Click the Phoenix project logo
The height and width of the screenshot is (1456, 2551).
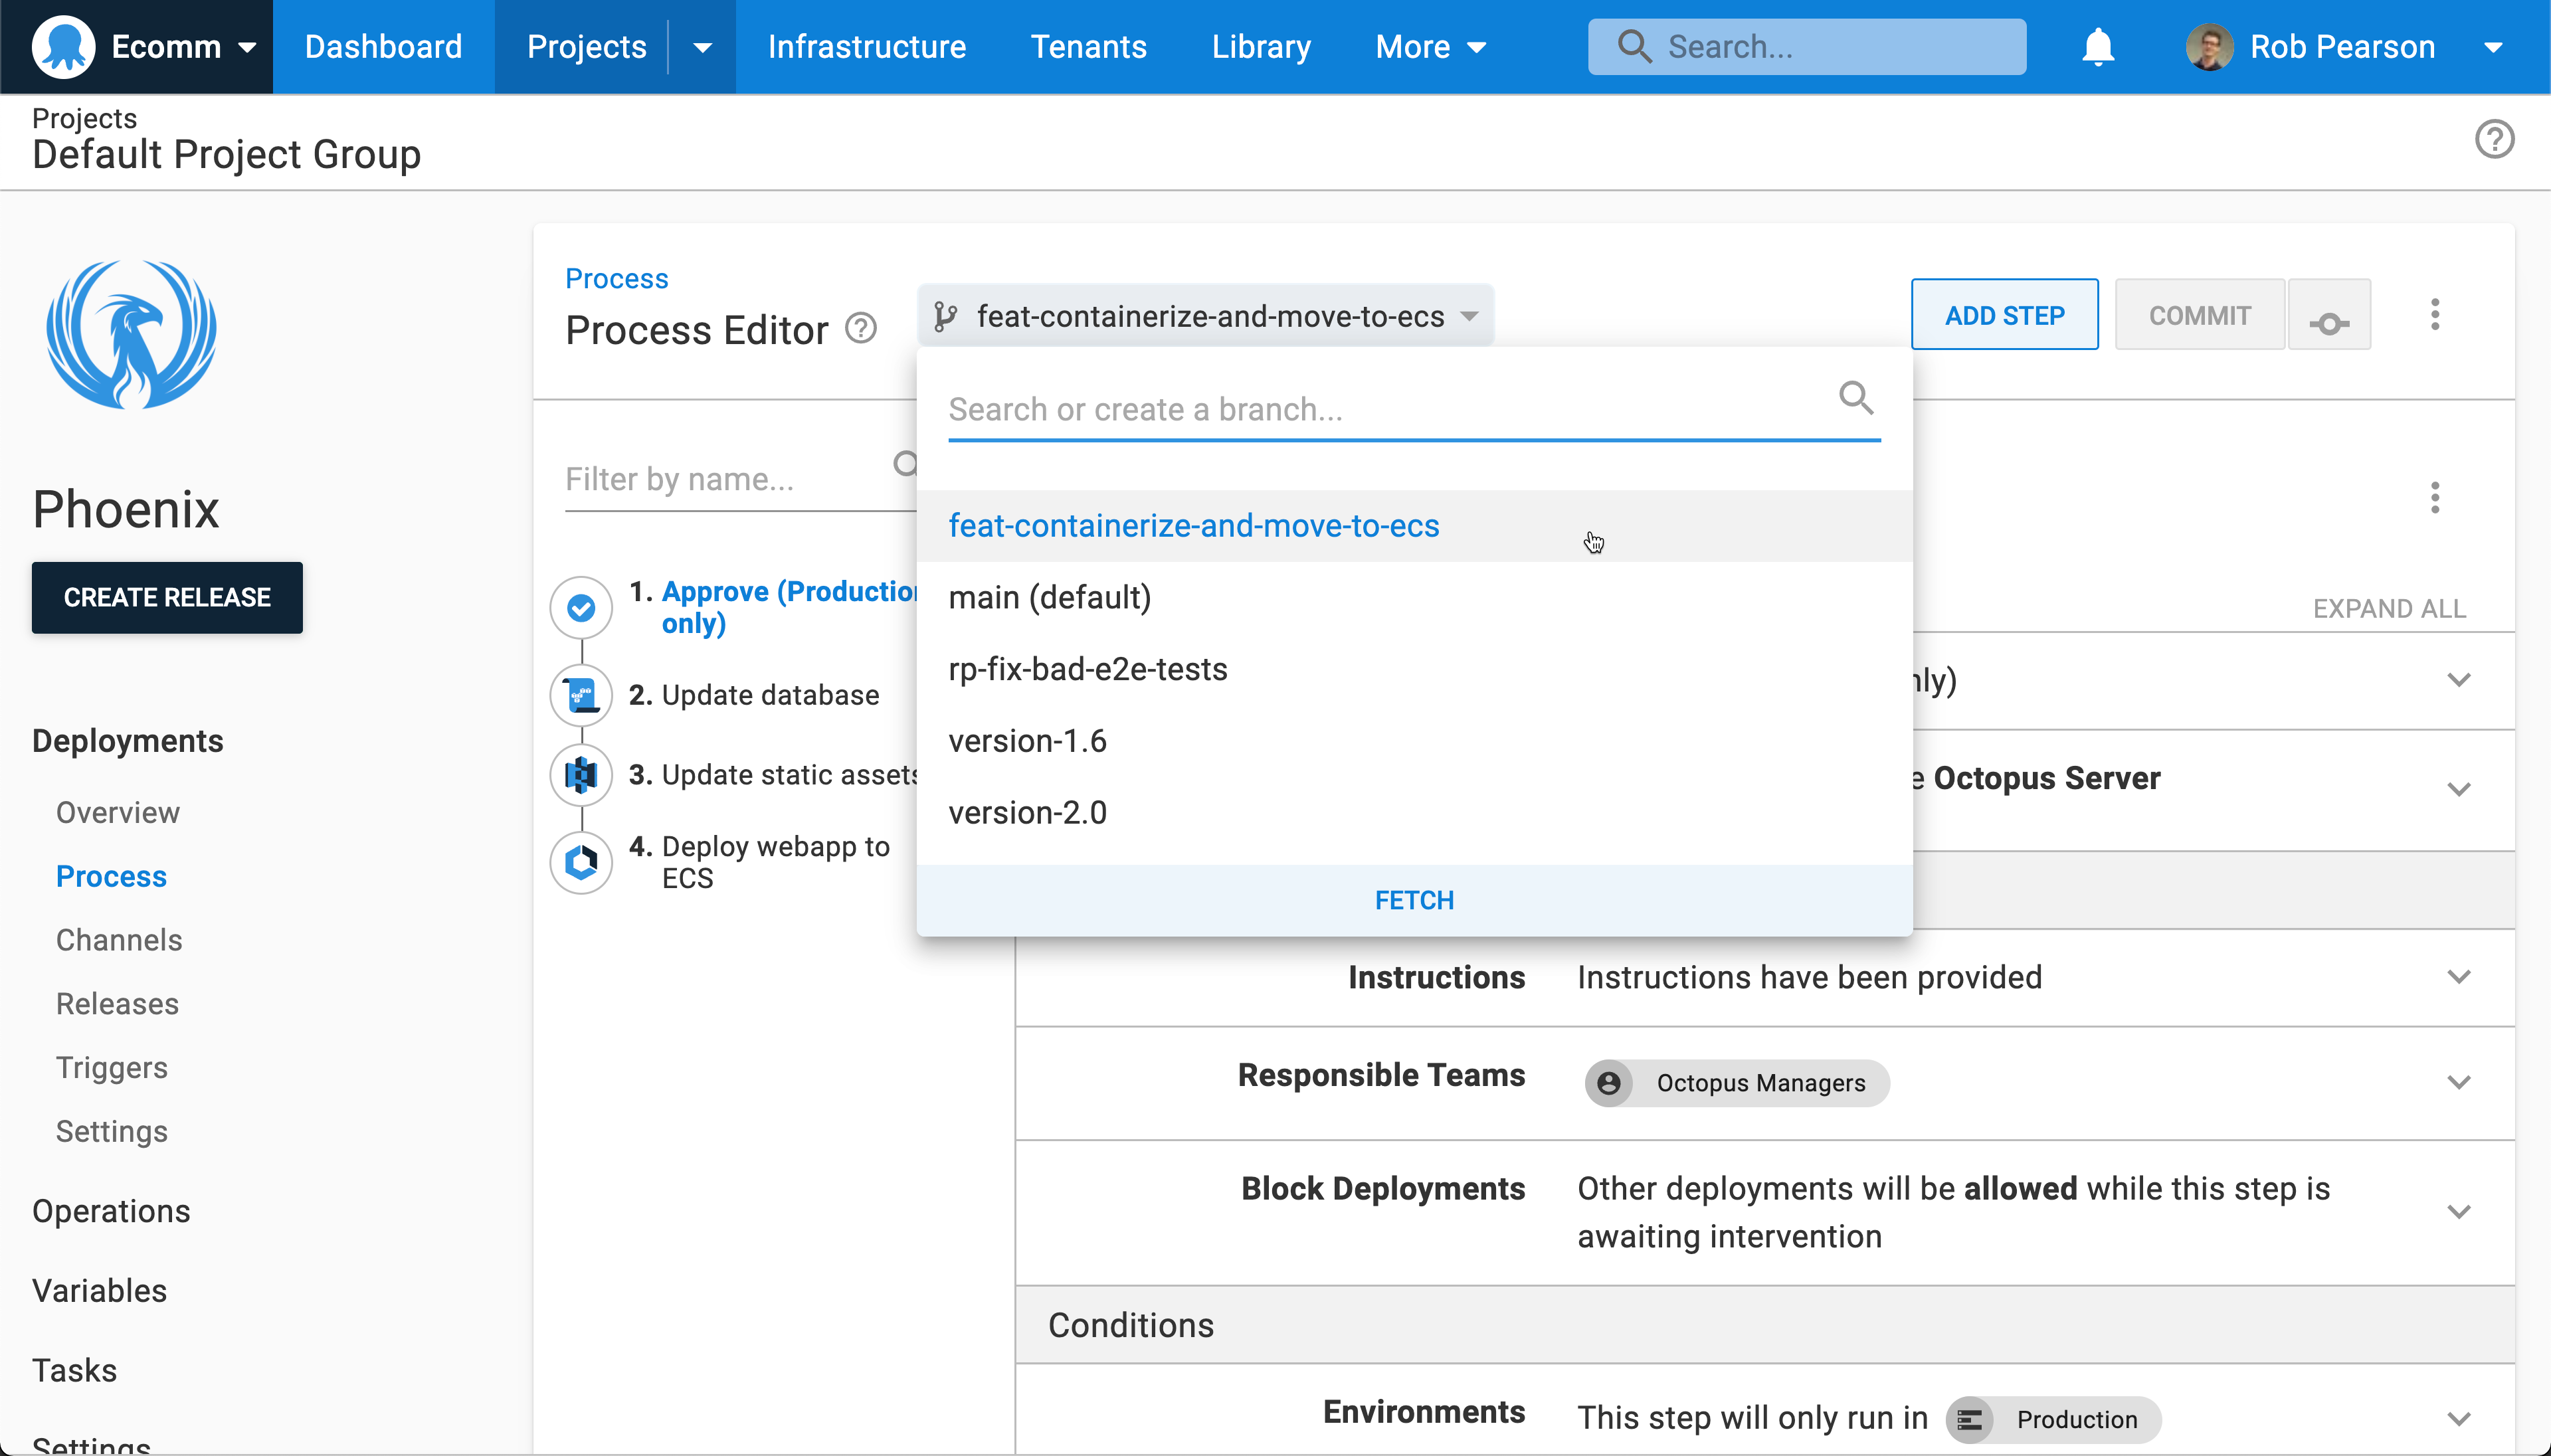click(131, 335)
